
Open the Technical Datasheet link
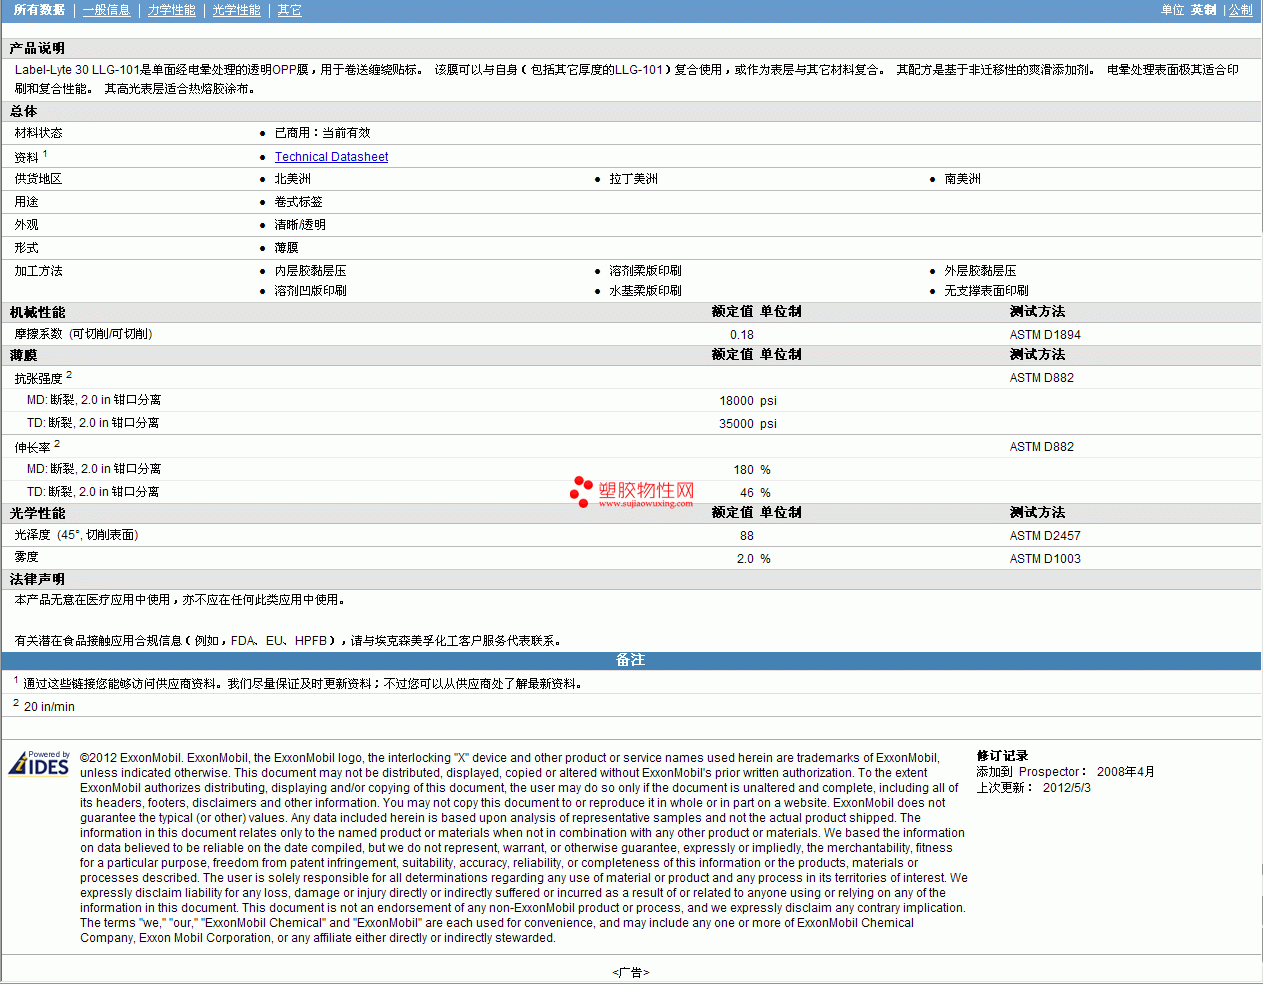[331, 157]
